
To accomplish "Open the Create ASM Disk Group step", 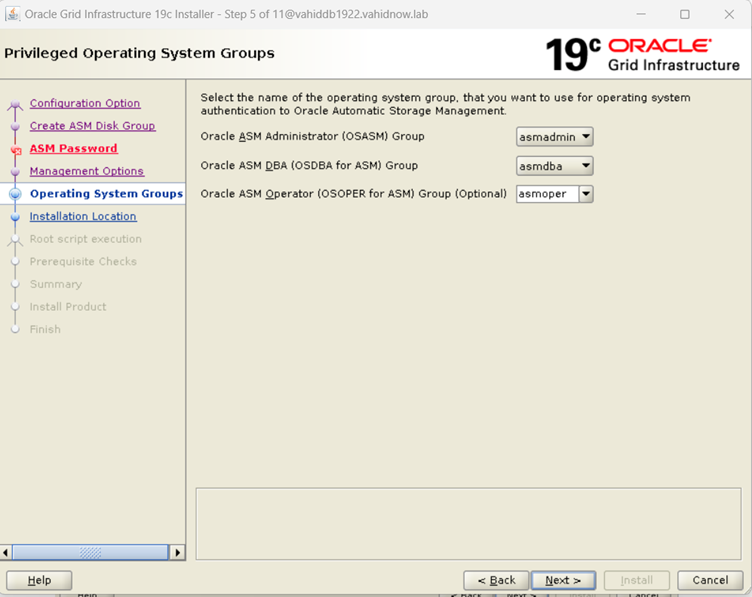I will 92,126.
